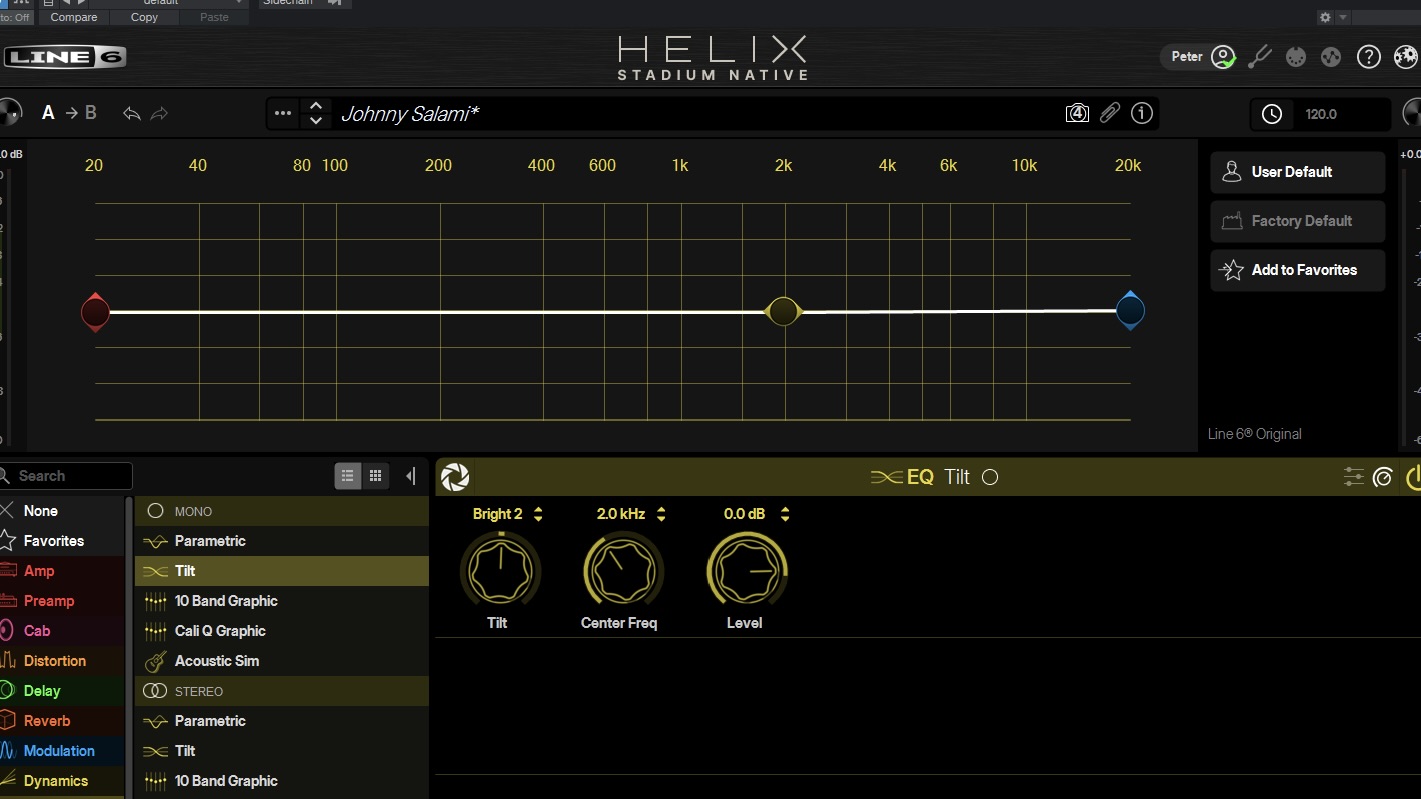Viewport: 1421px width, 799px height.
Task: Undo the last edit with the back arrow
Action: [x=132, y=113]
